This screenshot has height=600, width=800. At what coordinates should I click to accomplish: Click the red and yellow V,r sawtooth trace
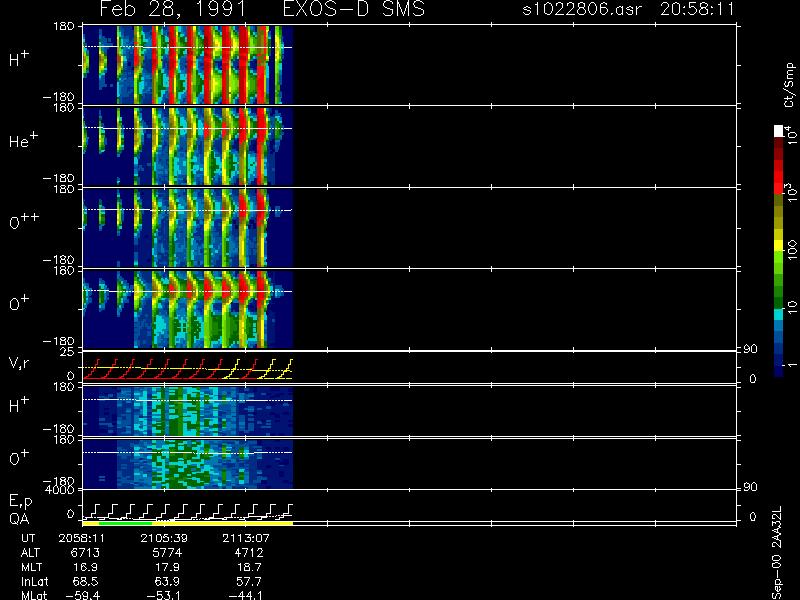[188, 369]
